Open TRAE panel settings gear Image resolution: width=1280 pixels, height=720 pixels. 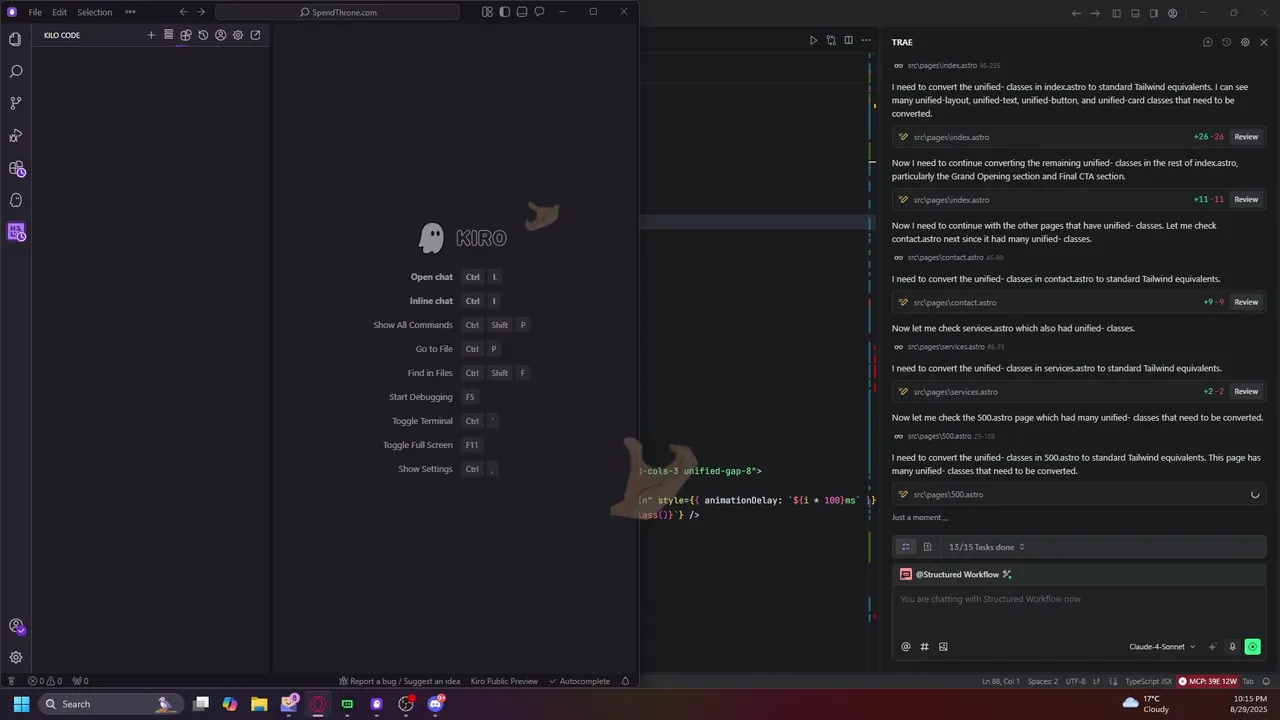(1245, 42)
